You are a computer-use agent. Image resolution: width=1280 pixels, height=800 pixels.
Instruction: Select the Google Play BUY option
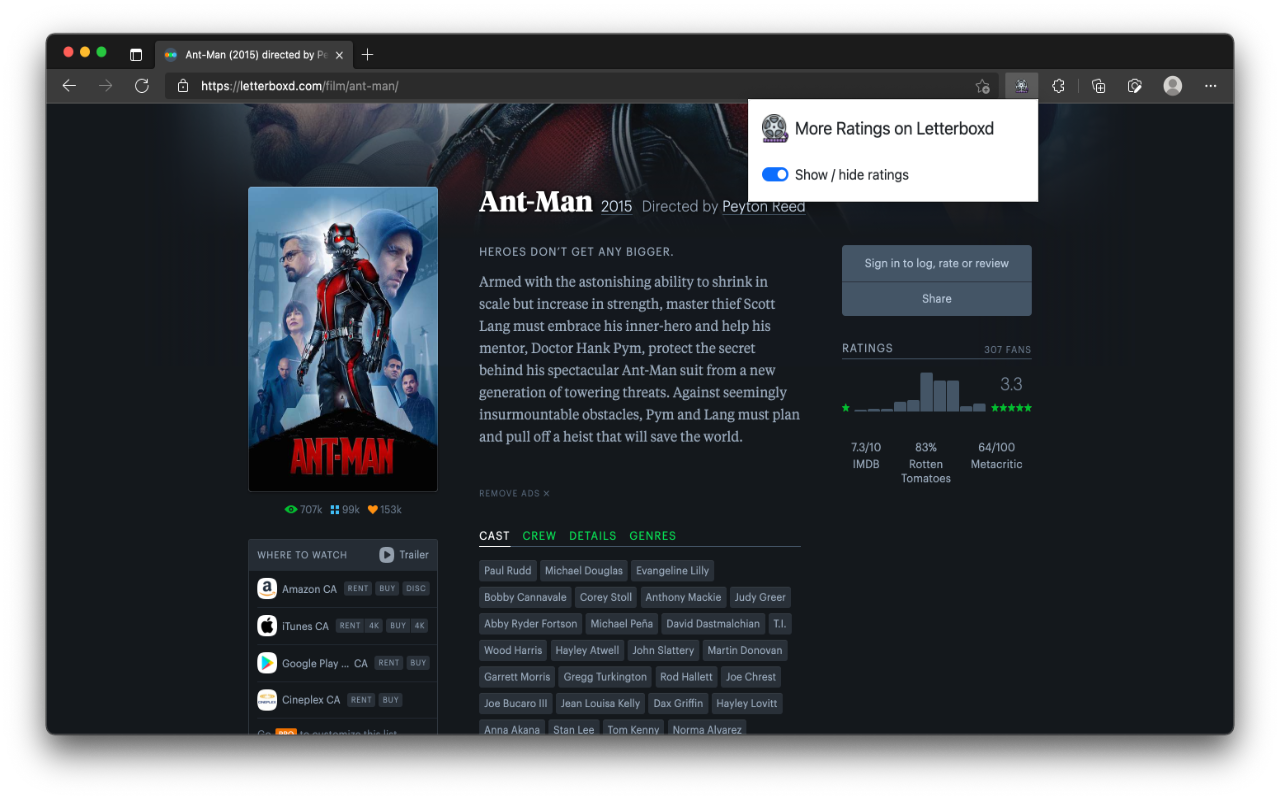point(418,663)
